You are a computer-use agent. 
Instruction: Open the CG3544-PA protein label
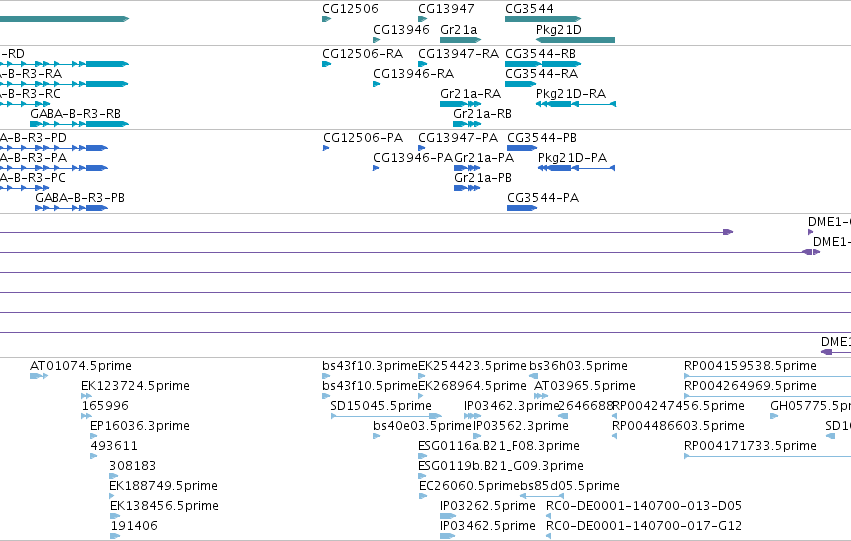pyautogui.click(x=543, y=198)
